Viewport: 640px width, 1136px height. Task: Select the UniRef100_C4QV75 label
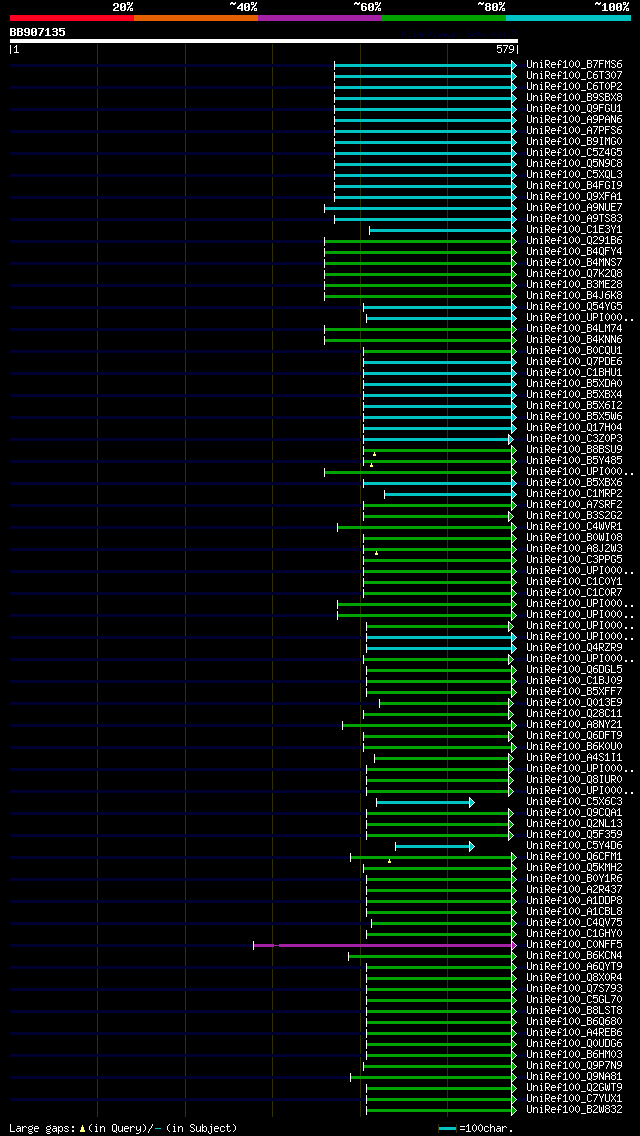tap(574, 922)
